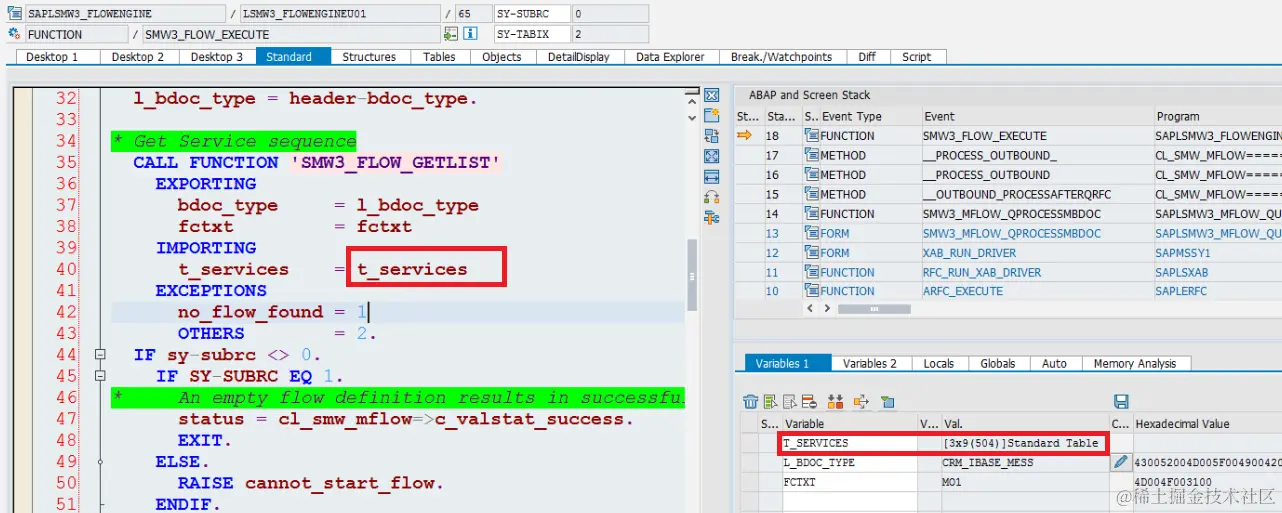Image resolution: width=1282 pixels, height=513 pixels.
Task: Click the FCTXT variable name cell
Action: pos(848,482)
